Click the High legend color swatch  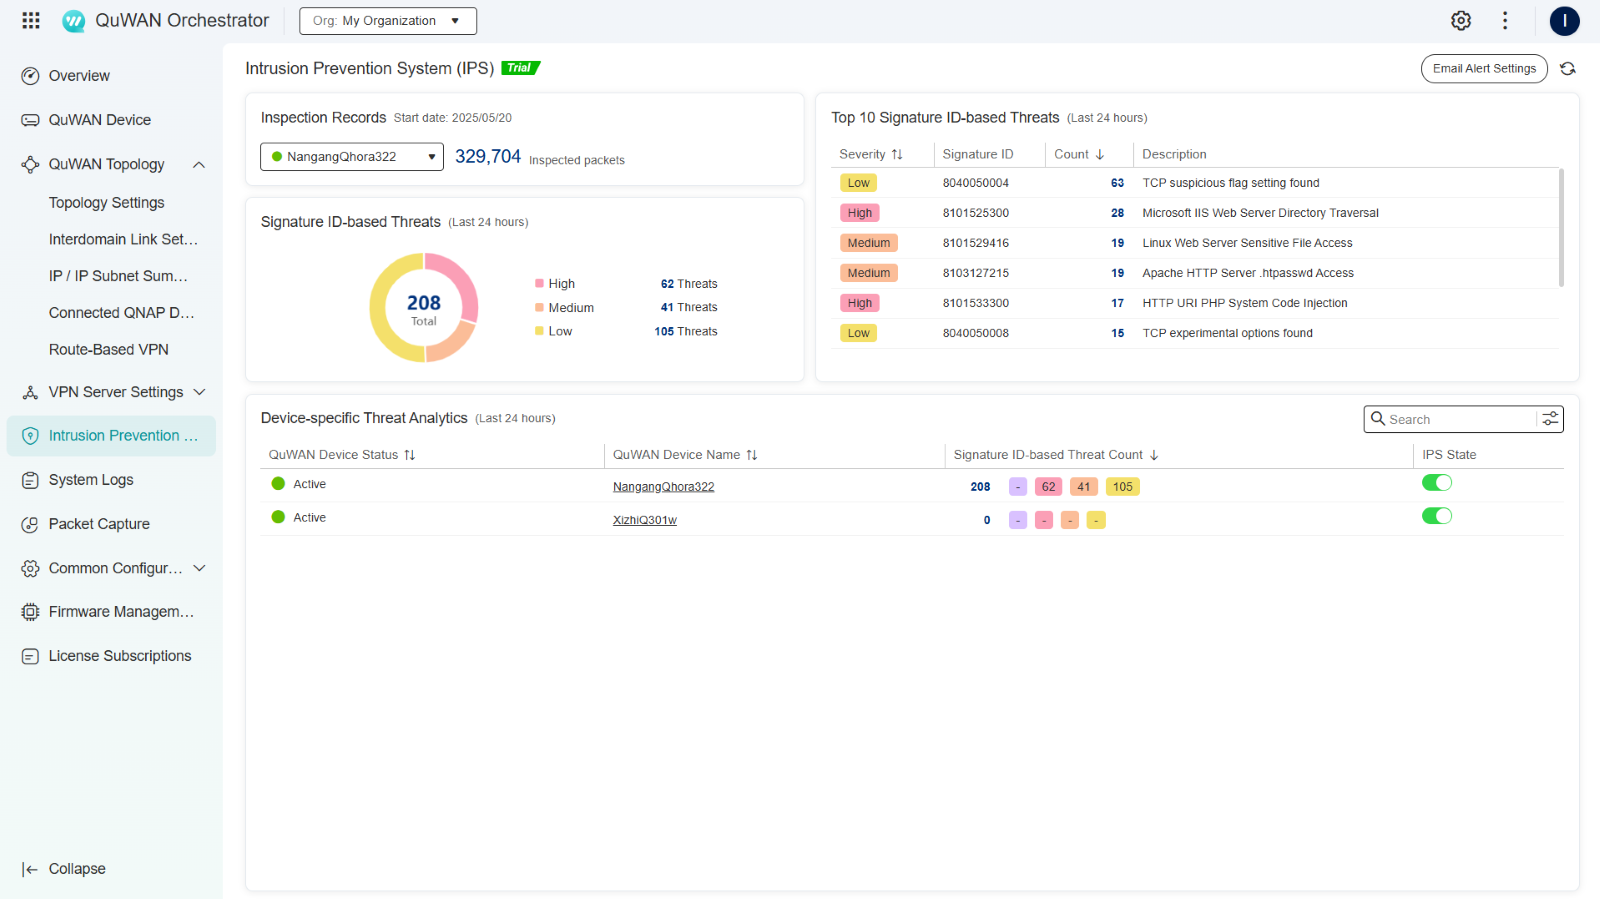coord(540,284)
